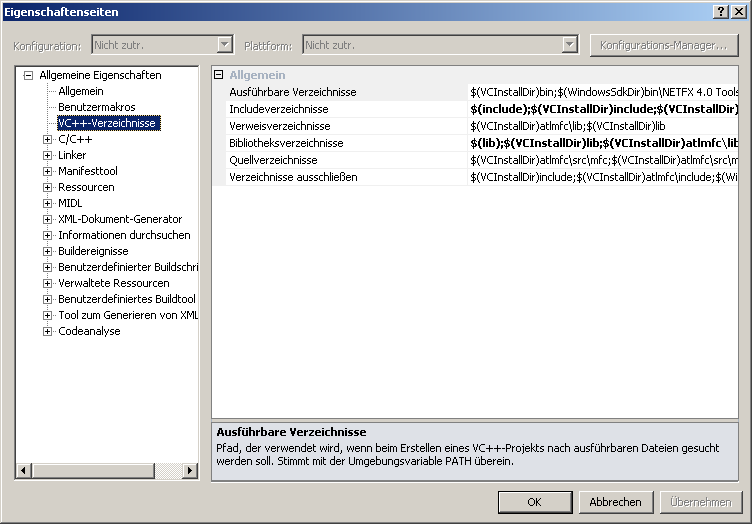Select the Buildereignisse tree label

click(x=93, y=251)
